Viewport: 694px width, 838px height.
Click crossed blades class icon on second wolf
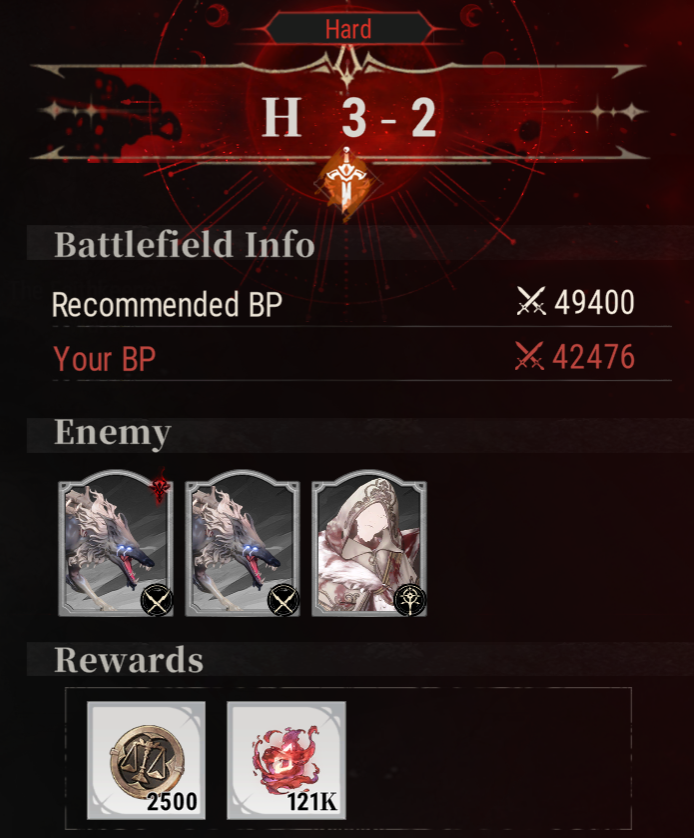(x=284, y=600)
